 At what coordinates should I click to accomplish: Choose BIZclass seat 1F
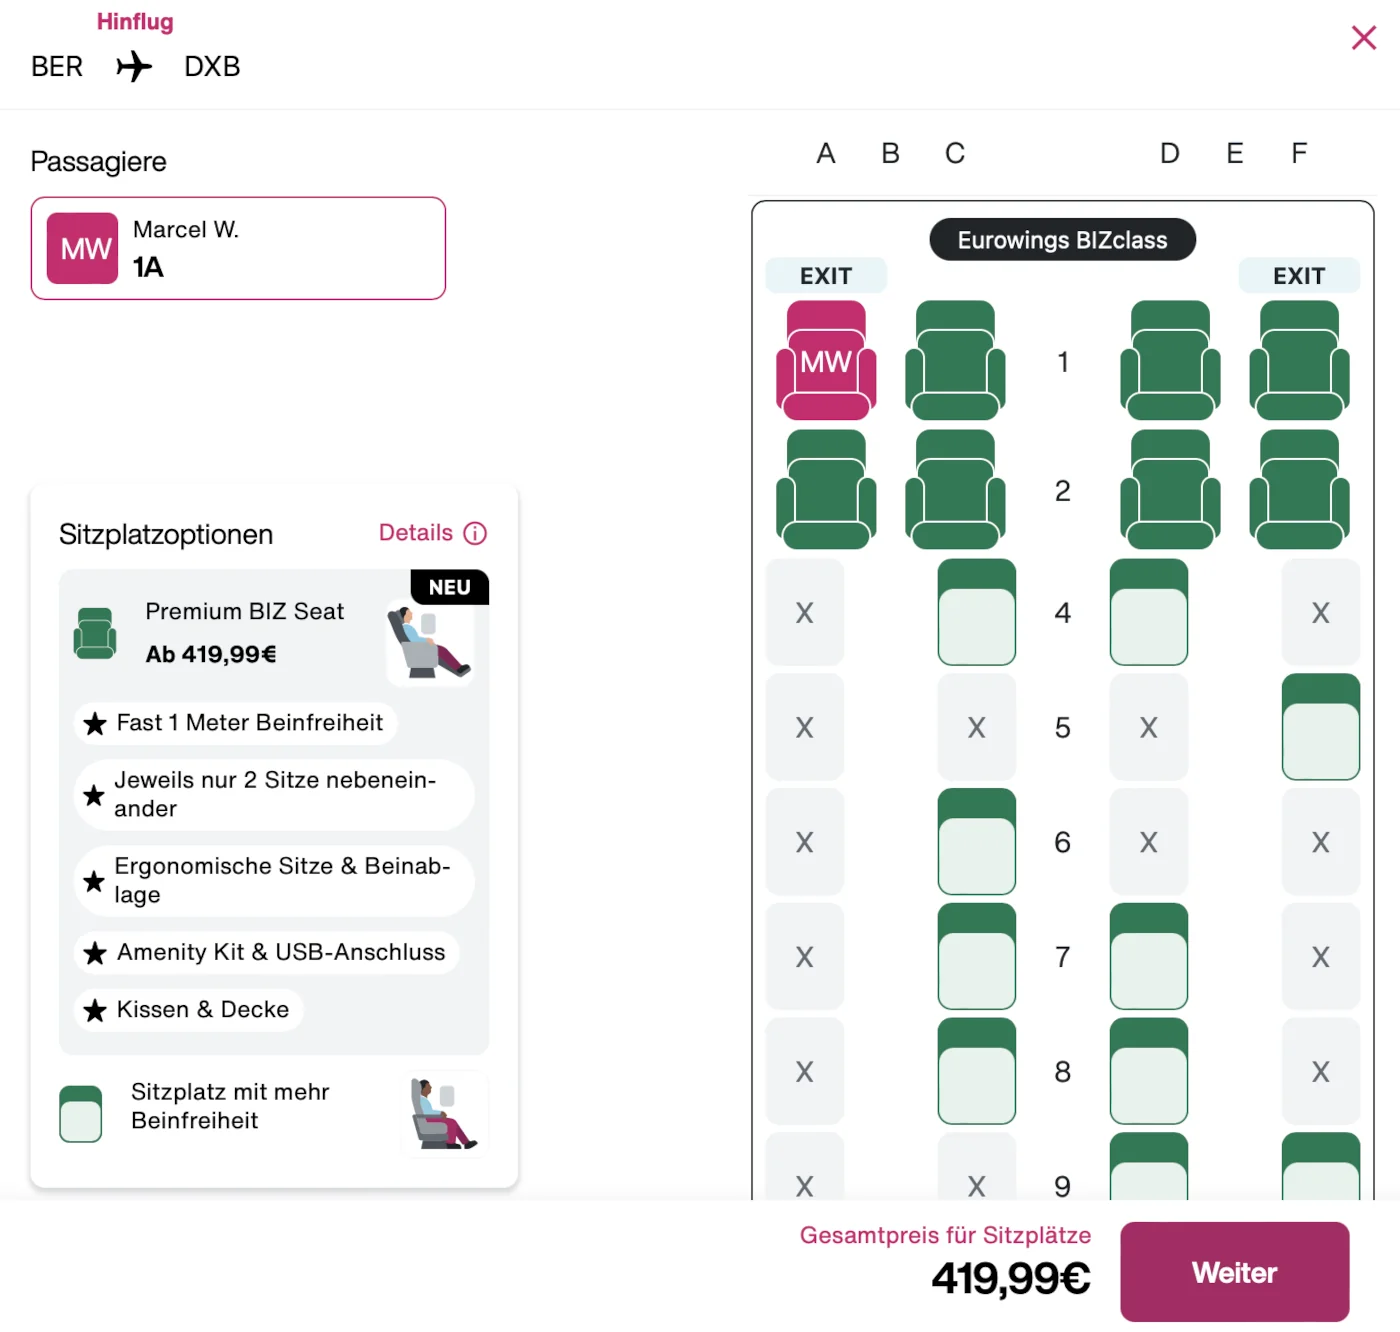1299,360
